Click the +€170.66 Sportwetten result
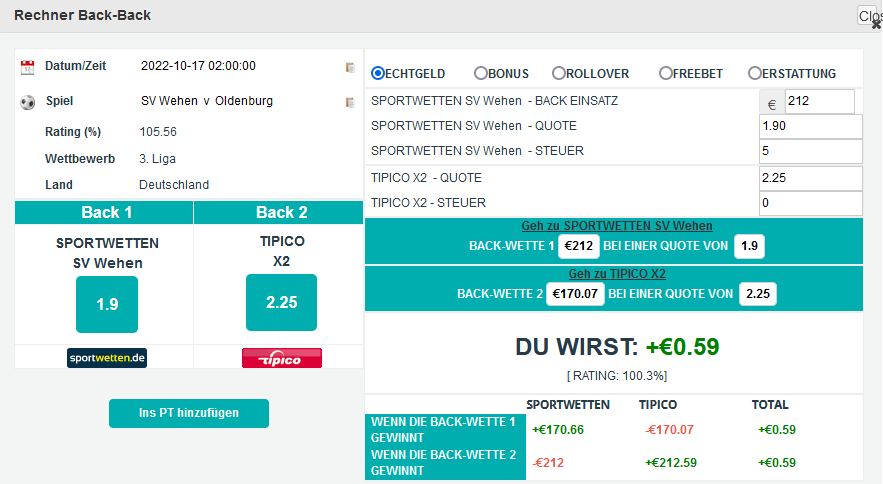 [x=558, y=430]
